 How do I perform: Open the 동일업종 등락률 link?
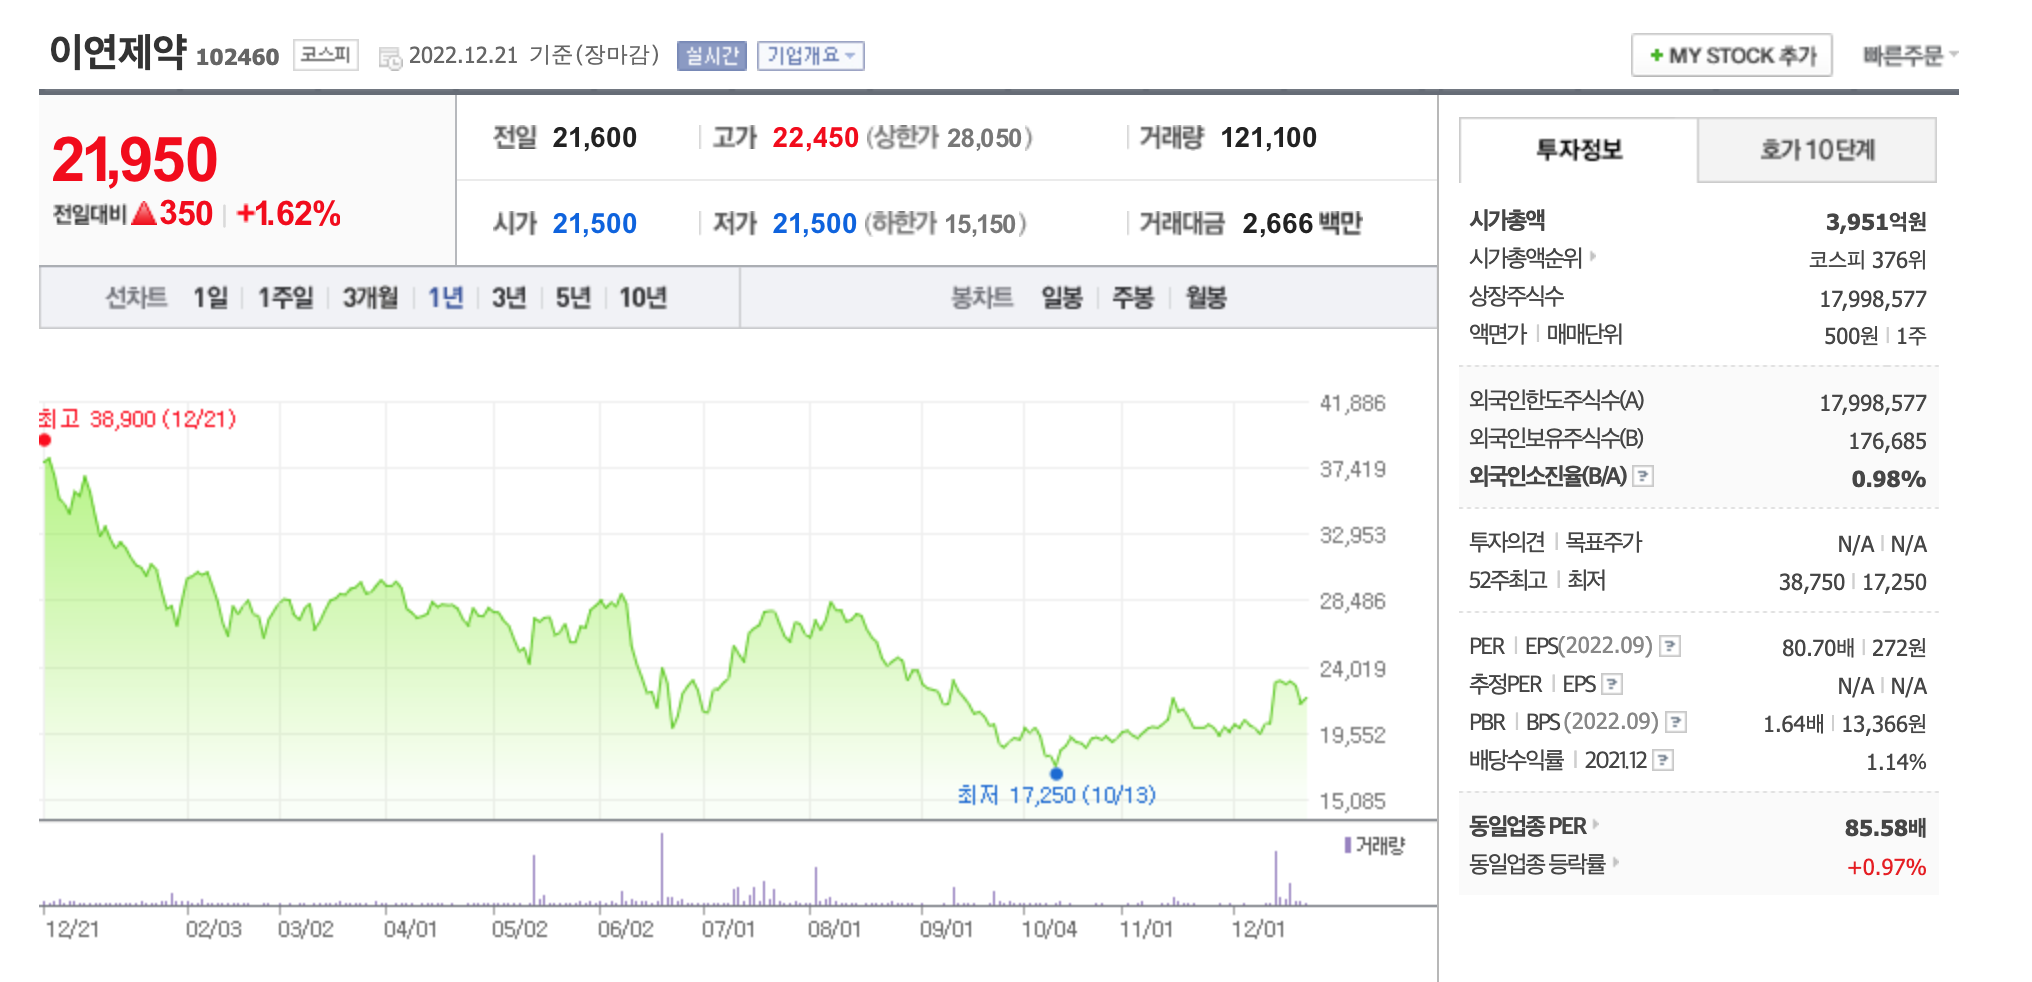[1537, 864]
